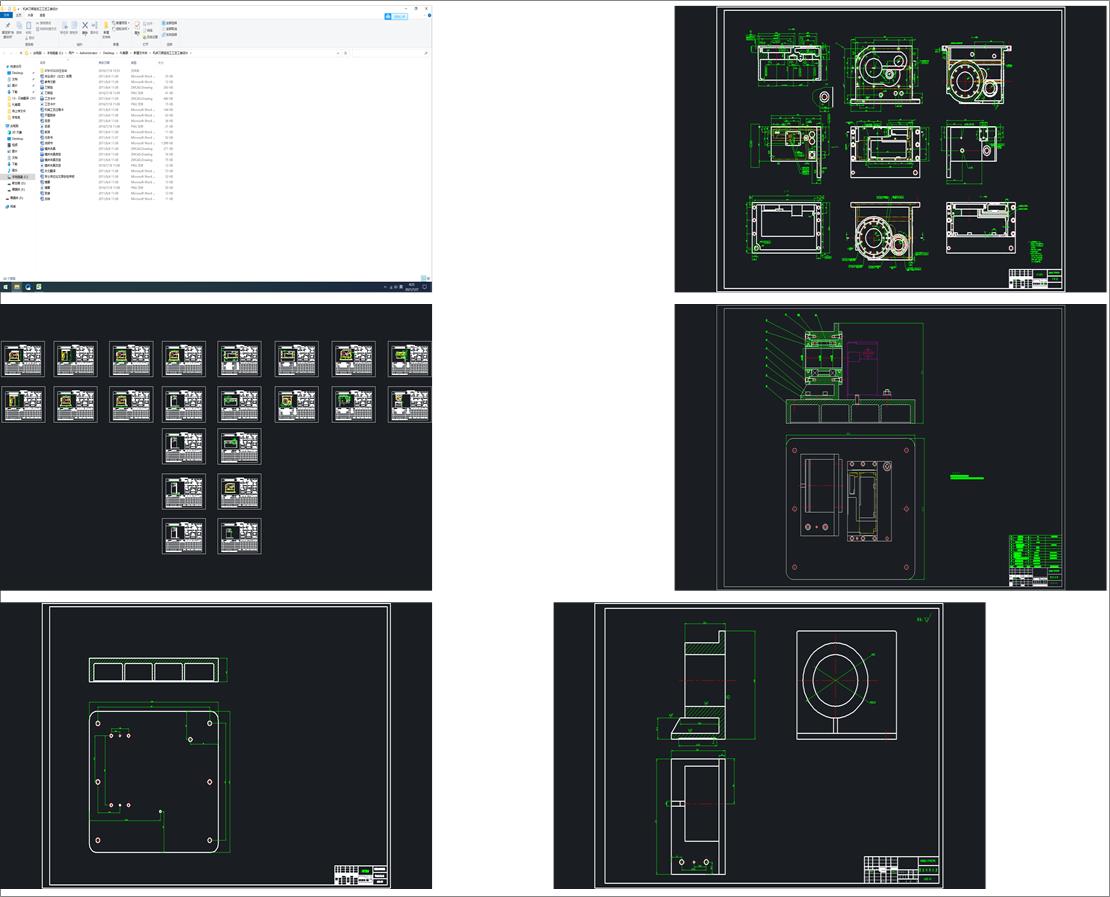Click the browser icon on taskbar
This screenshot has height=897, width=1110.
coord(28,287)
